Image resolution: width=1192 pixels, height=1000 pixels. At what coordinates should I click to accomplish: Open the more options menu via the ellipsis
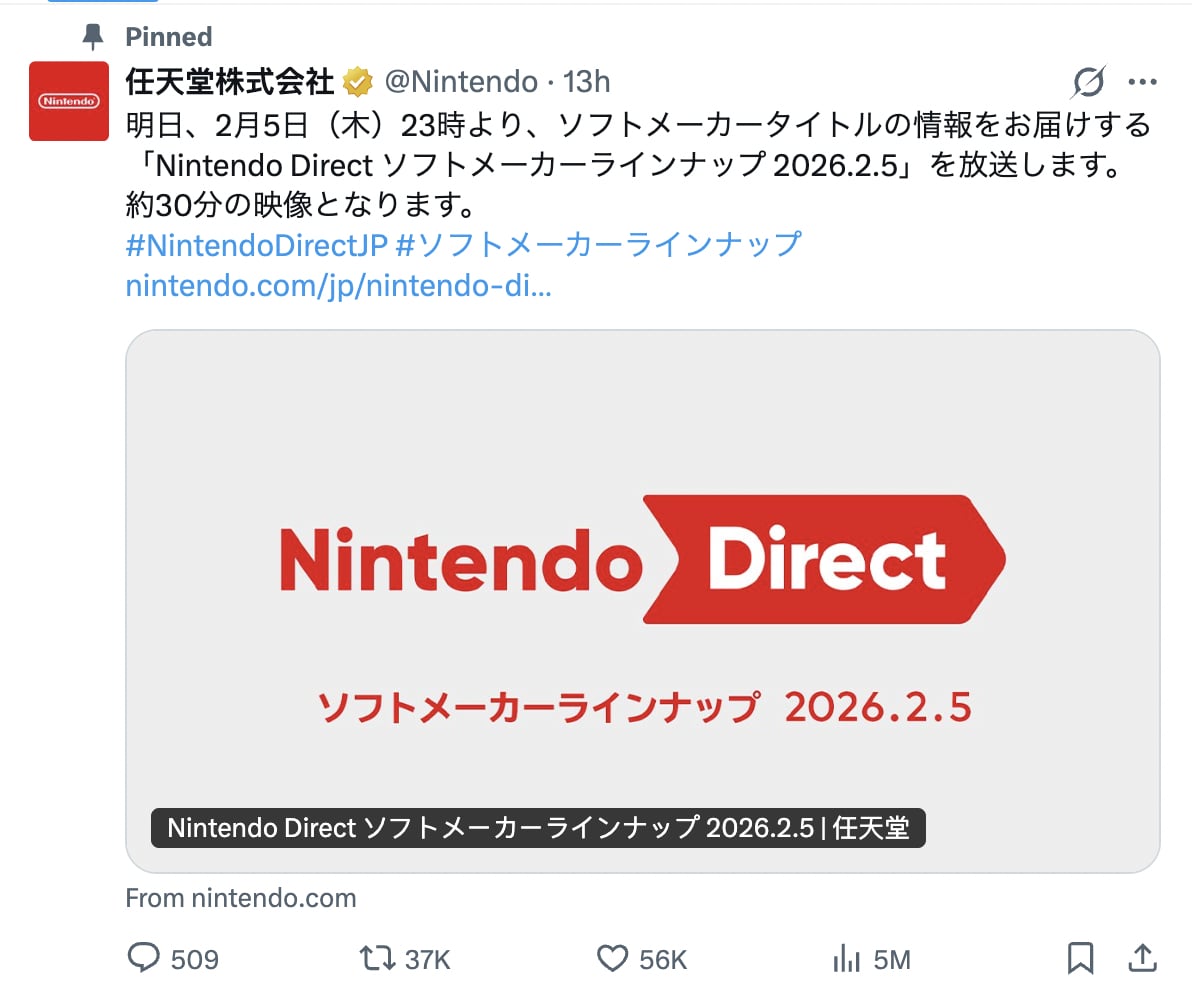(x=1142, y=81)
